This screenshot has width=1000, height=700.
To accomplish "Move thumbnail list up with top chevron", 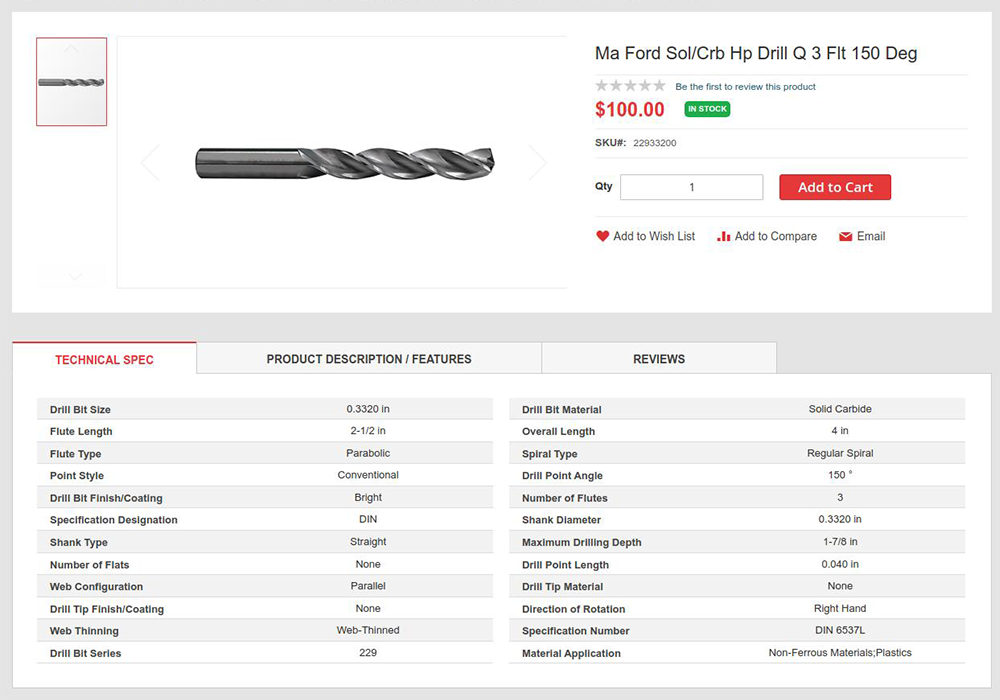I will pos(71,48).
